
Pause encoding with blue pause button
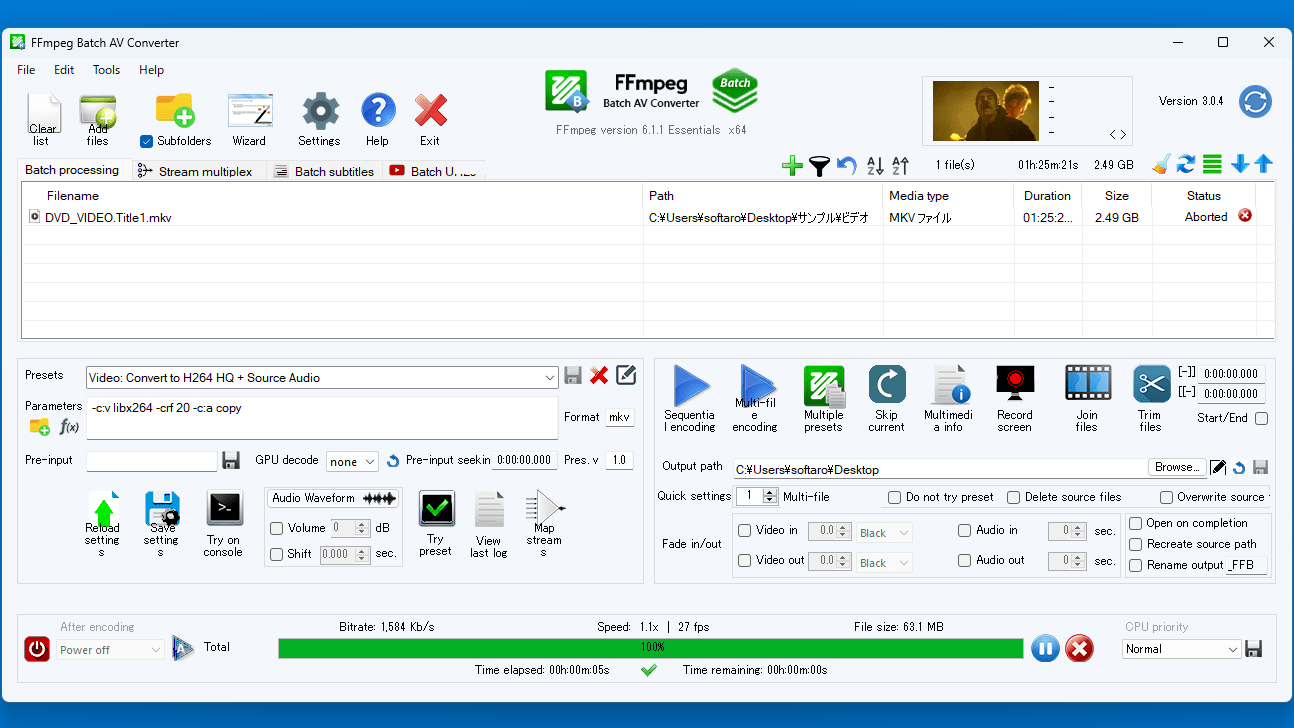[x=1045, y=649]
